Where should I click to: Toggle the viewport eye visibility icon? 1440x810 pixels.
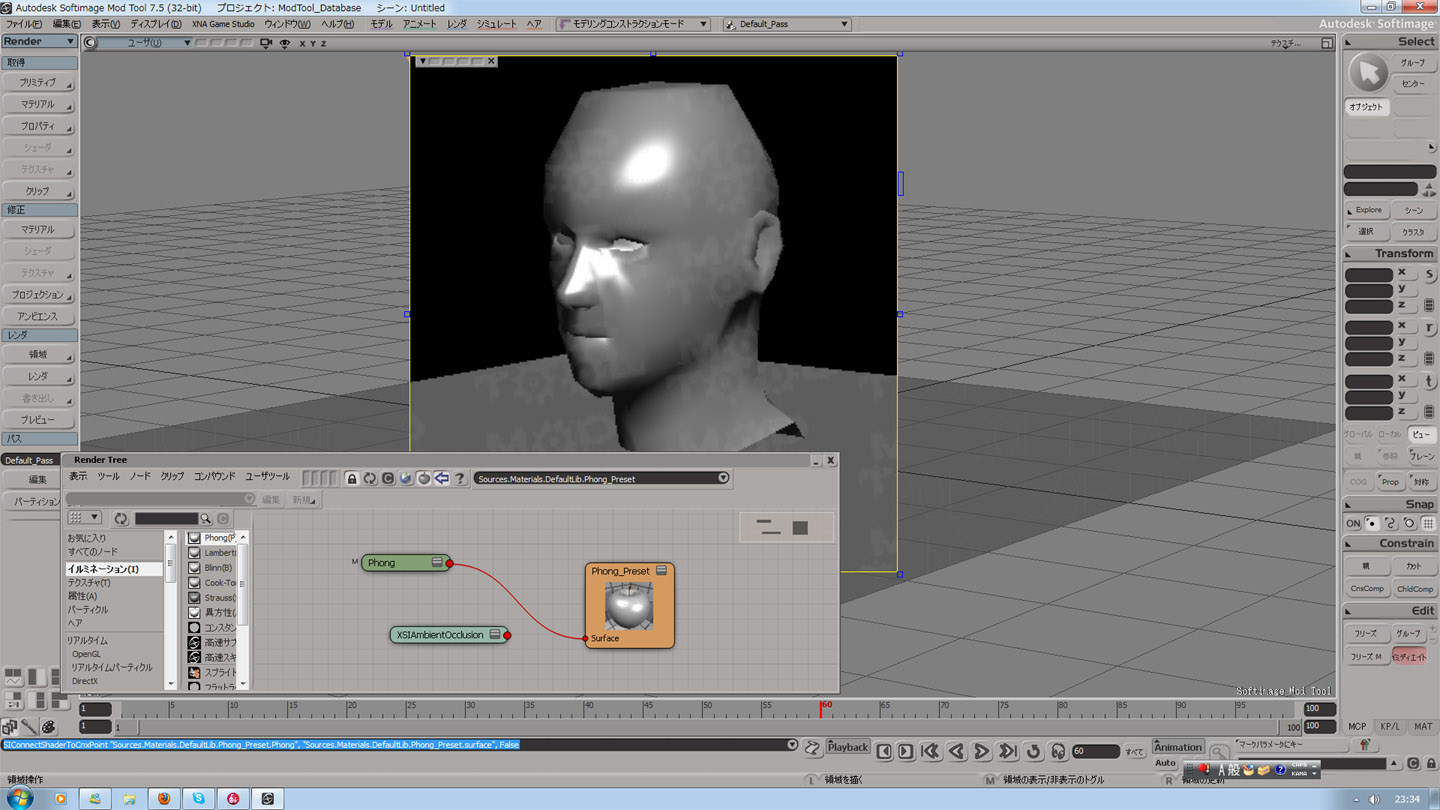[285, 43]
